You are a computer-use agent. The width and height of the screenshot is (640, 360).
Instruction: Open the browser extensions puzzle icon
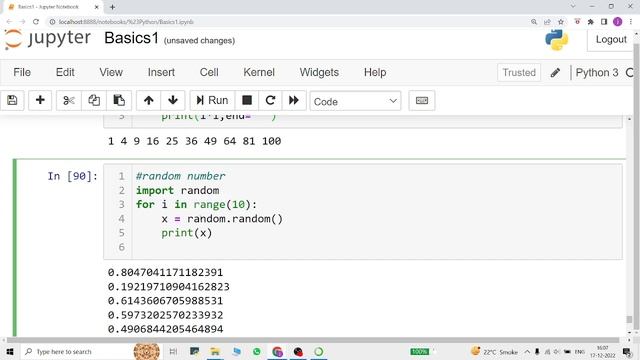tap(591, 22)
